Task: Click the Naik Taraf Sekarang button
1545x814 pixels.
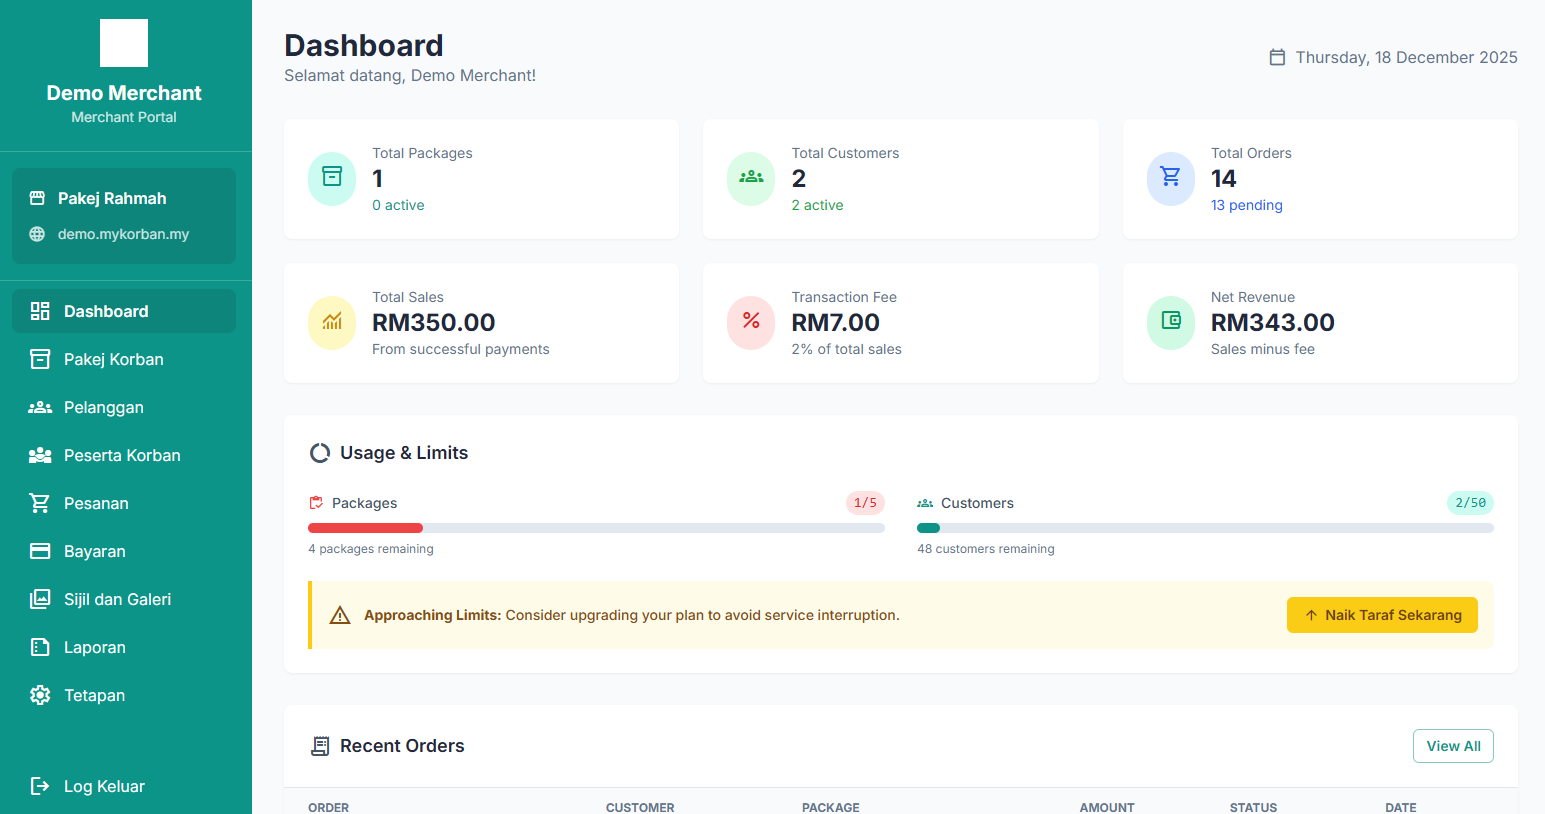Action: pos(1382,615)
